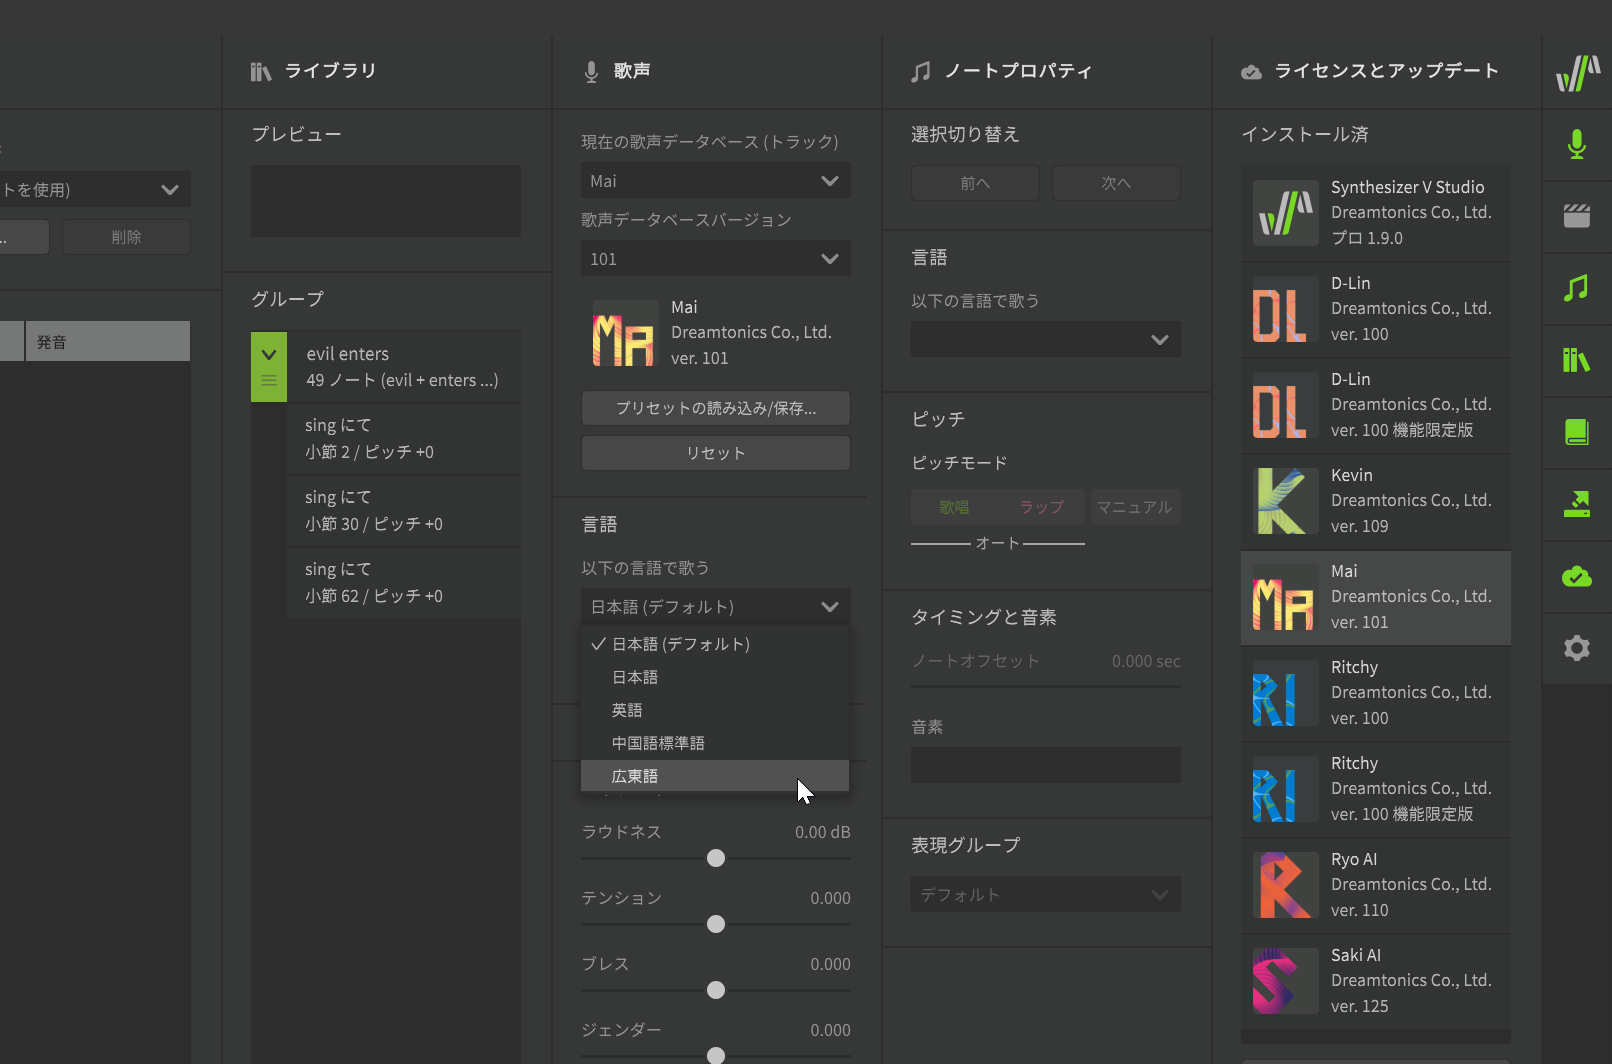Click the 前へ selection button
This screenshot has width=1612, height=1064.
click(975, 183)
